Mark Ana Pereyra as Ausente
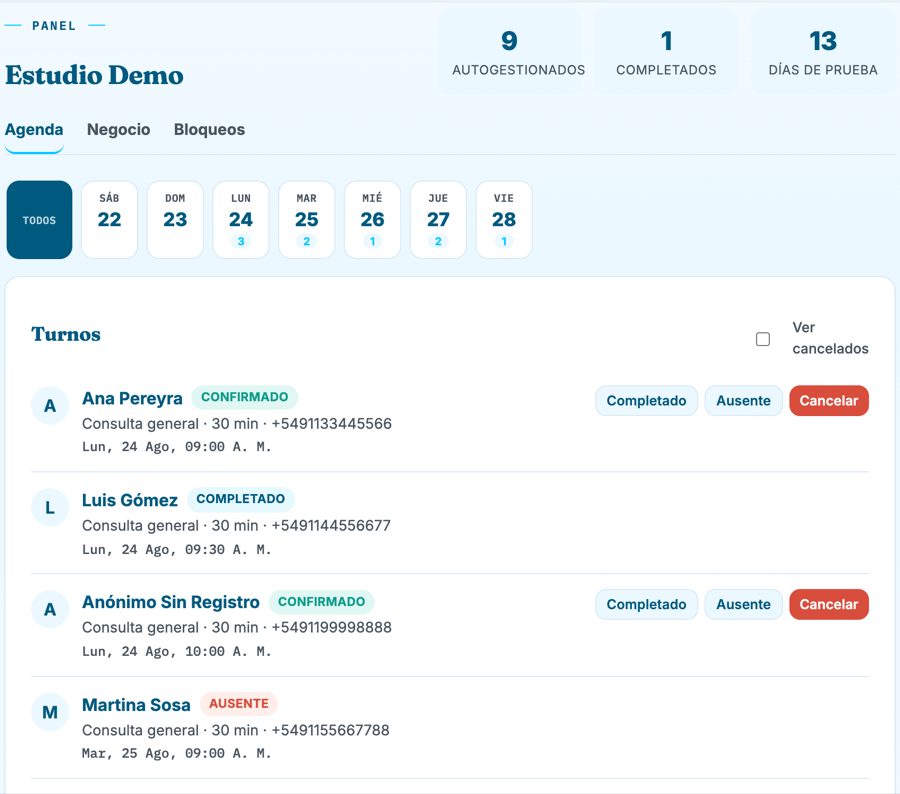 click(743, 401)
